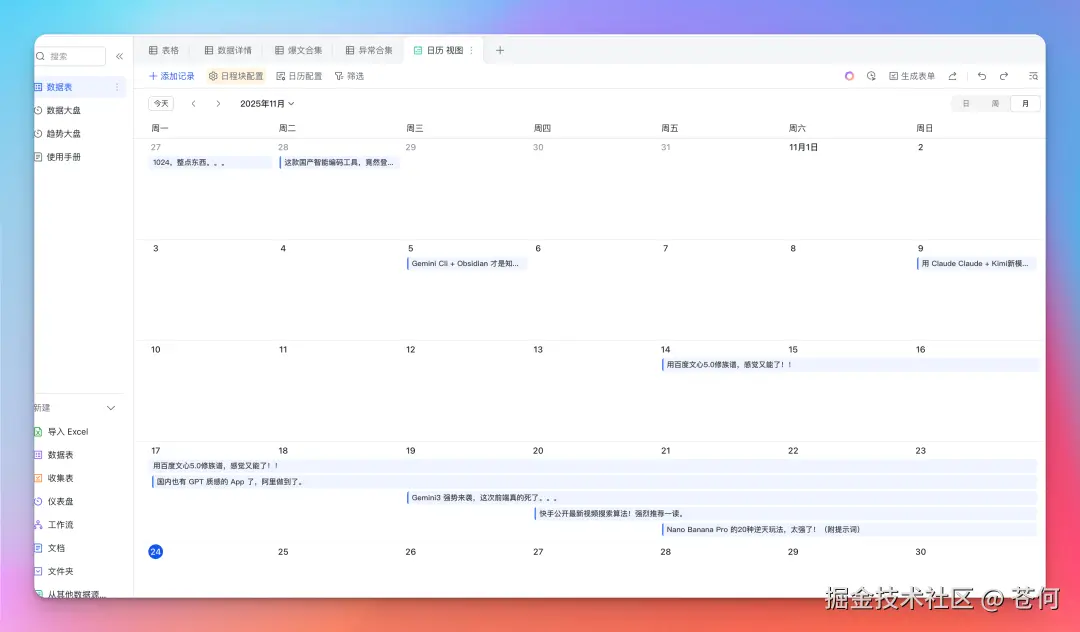Click the search field in the sidebar

[70, 56]
